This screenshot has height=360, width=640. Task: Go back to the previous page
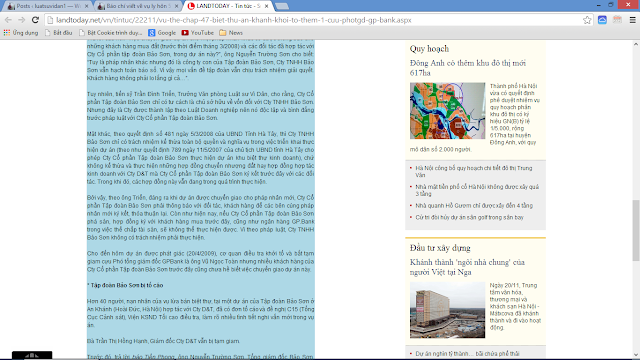8,20
